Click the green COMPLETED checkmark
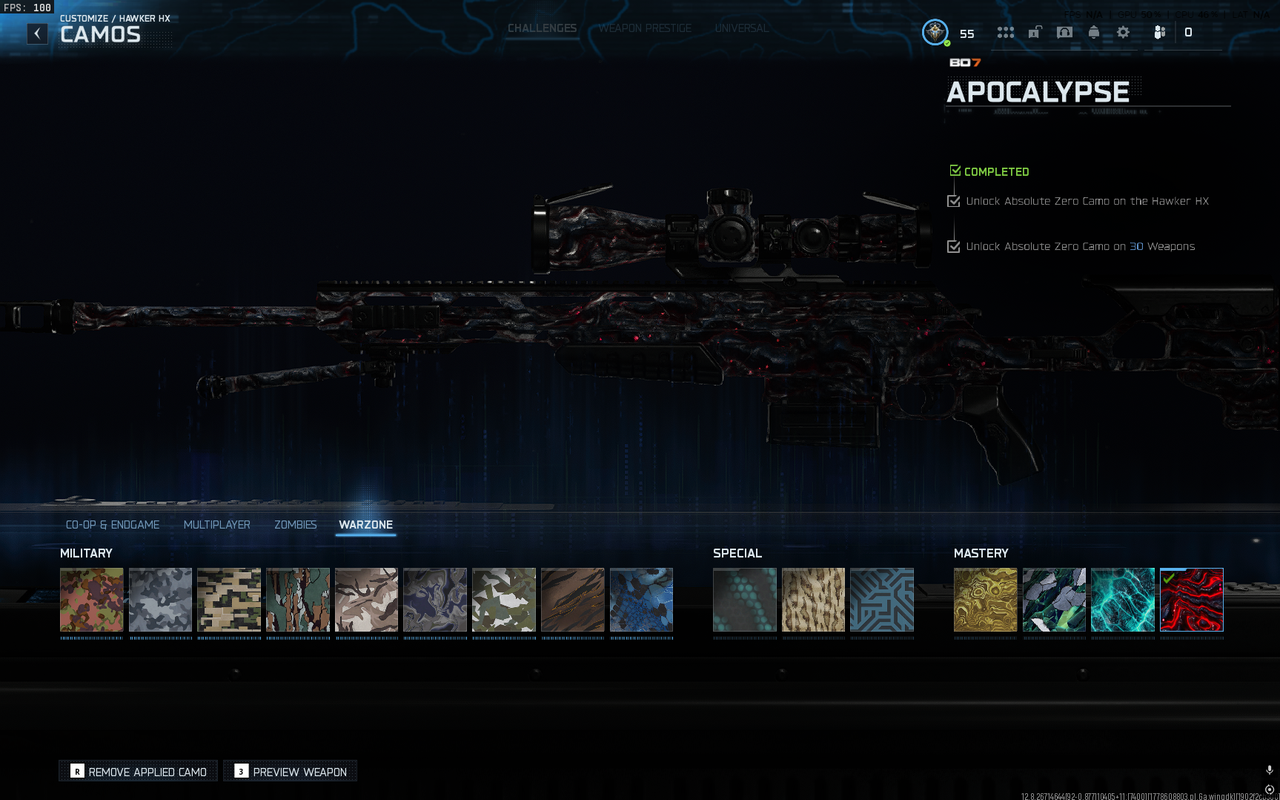This screenshot has width=1280, height=800. coord(955,171)
